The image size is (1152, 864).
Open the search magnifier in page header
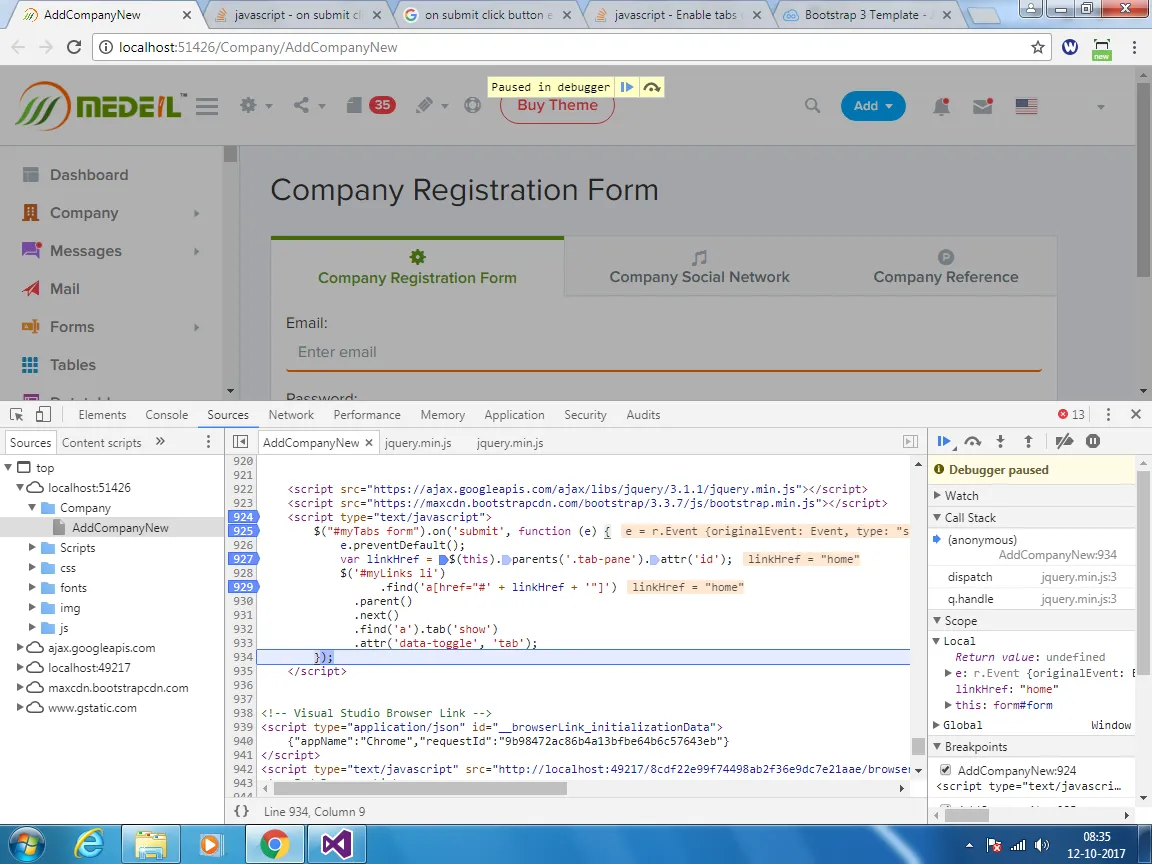[x=812, y=106]
